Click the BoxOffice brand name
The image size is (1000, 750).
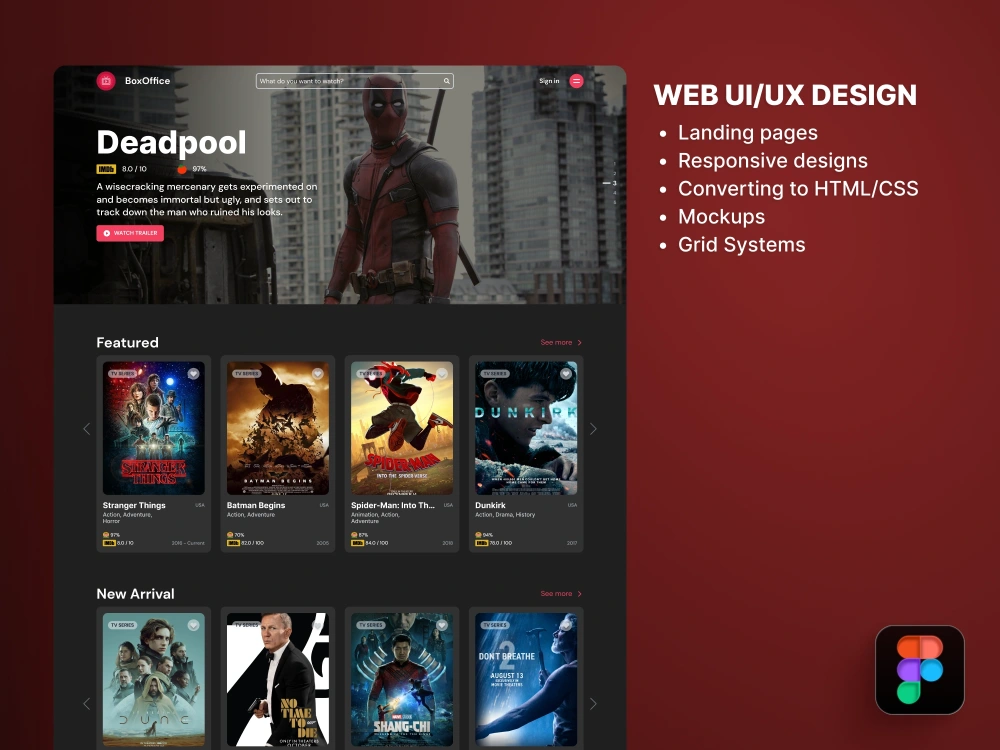(147, 81)
